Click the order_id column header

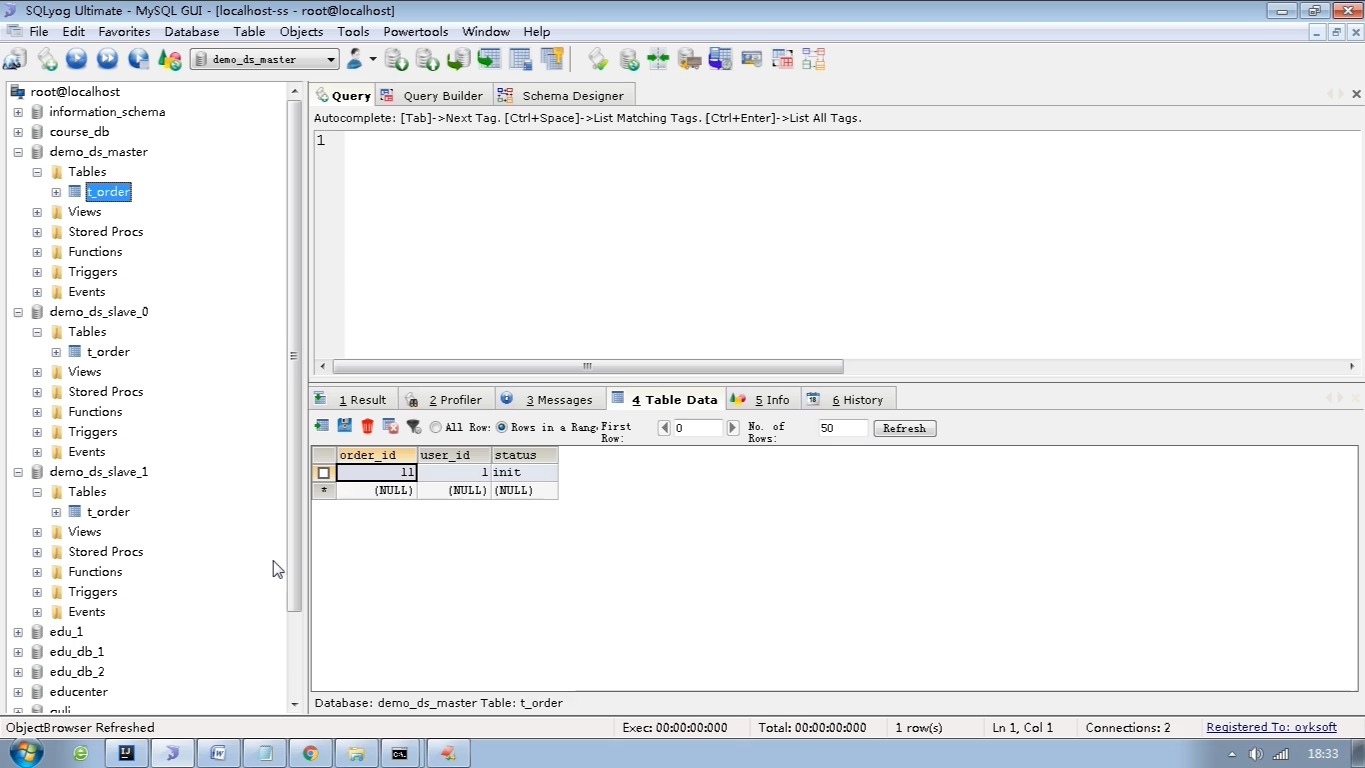tap(376, 455)
